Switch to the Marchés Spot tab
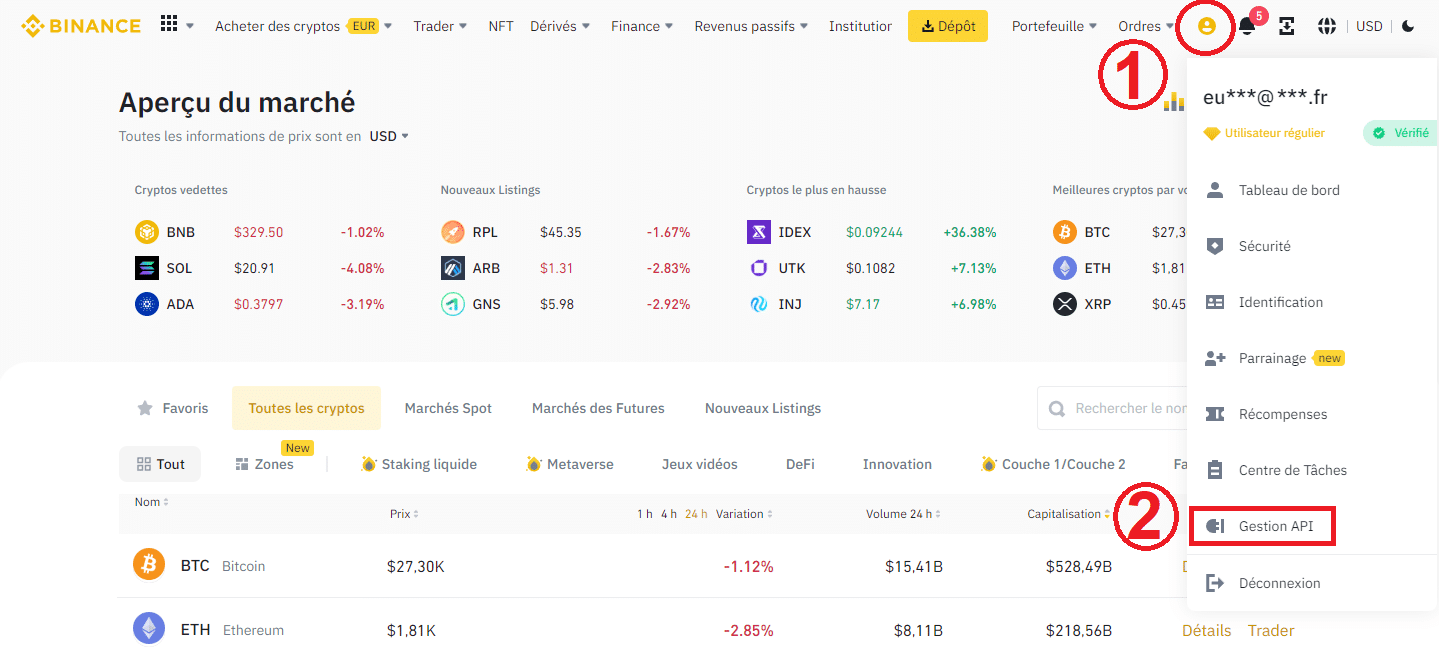1439x660 pixels. point(447,408)
